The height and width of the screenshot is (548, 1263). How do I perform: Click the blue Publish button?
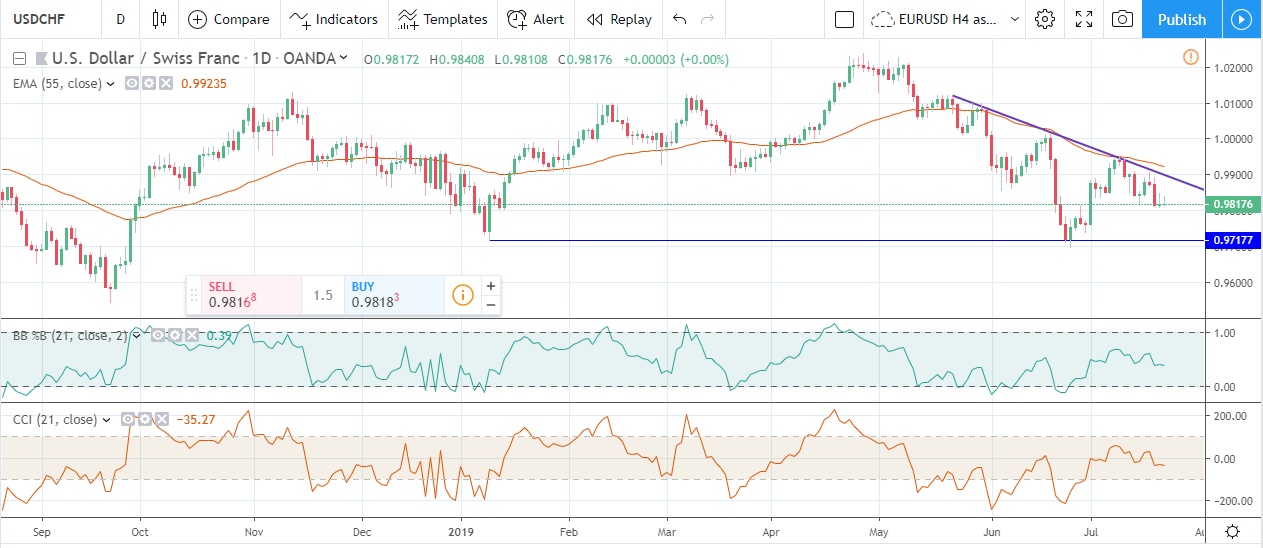(x=1182, y=19)
